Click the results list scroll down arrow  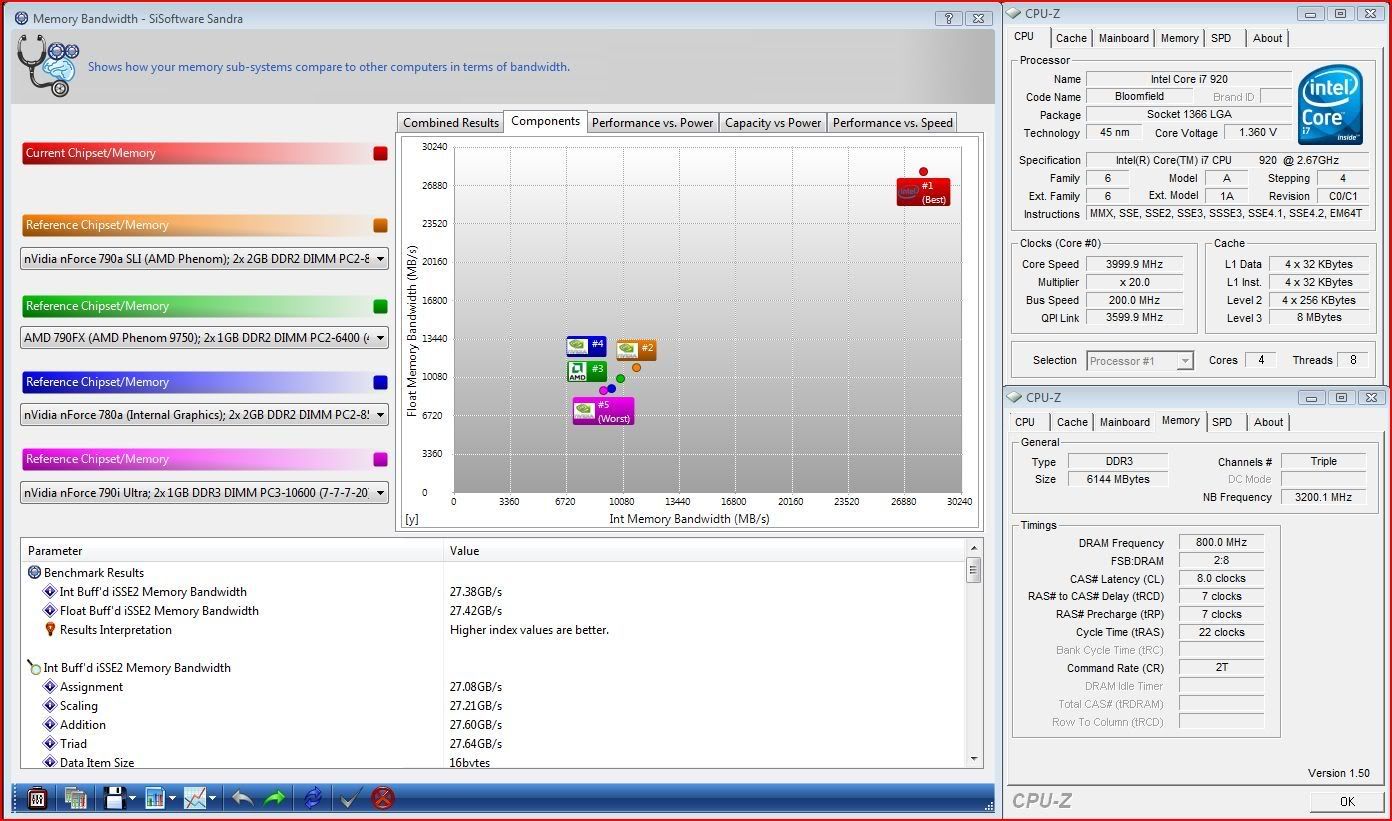point(974,759)
